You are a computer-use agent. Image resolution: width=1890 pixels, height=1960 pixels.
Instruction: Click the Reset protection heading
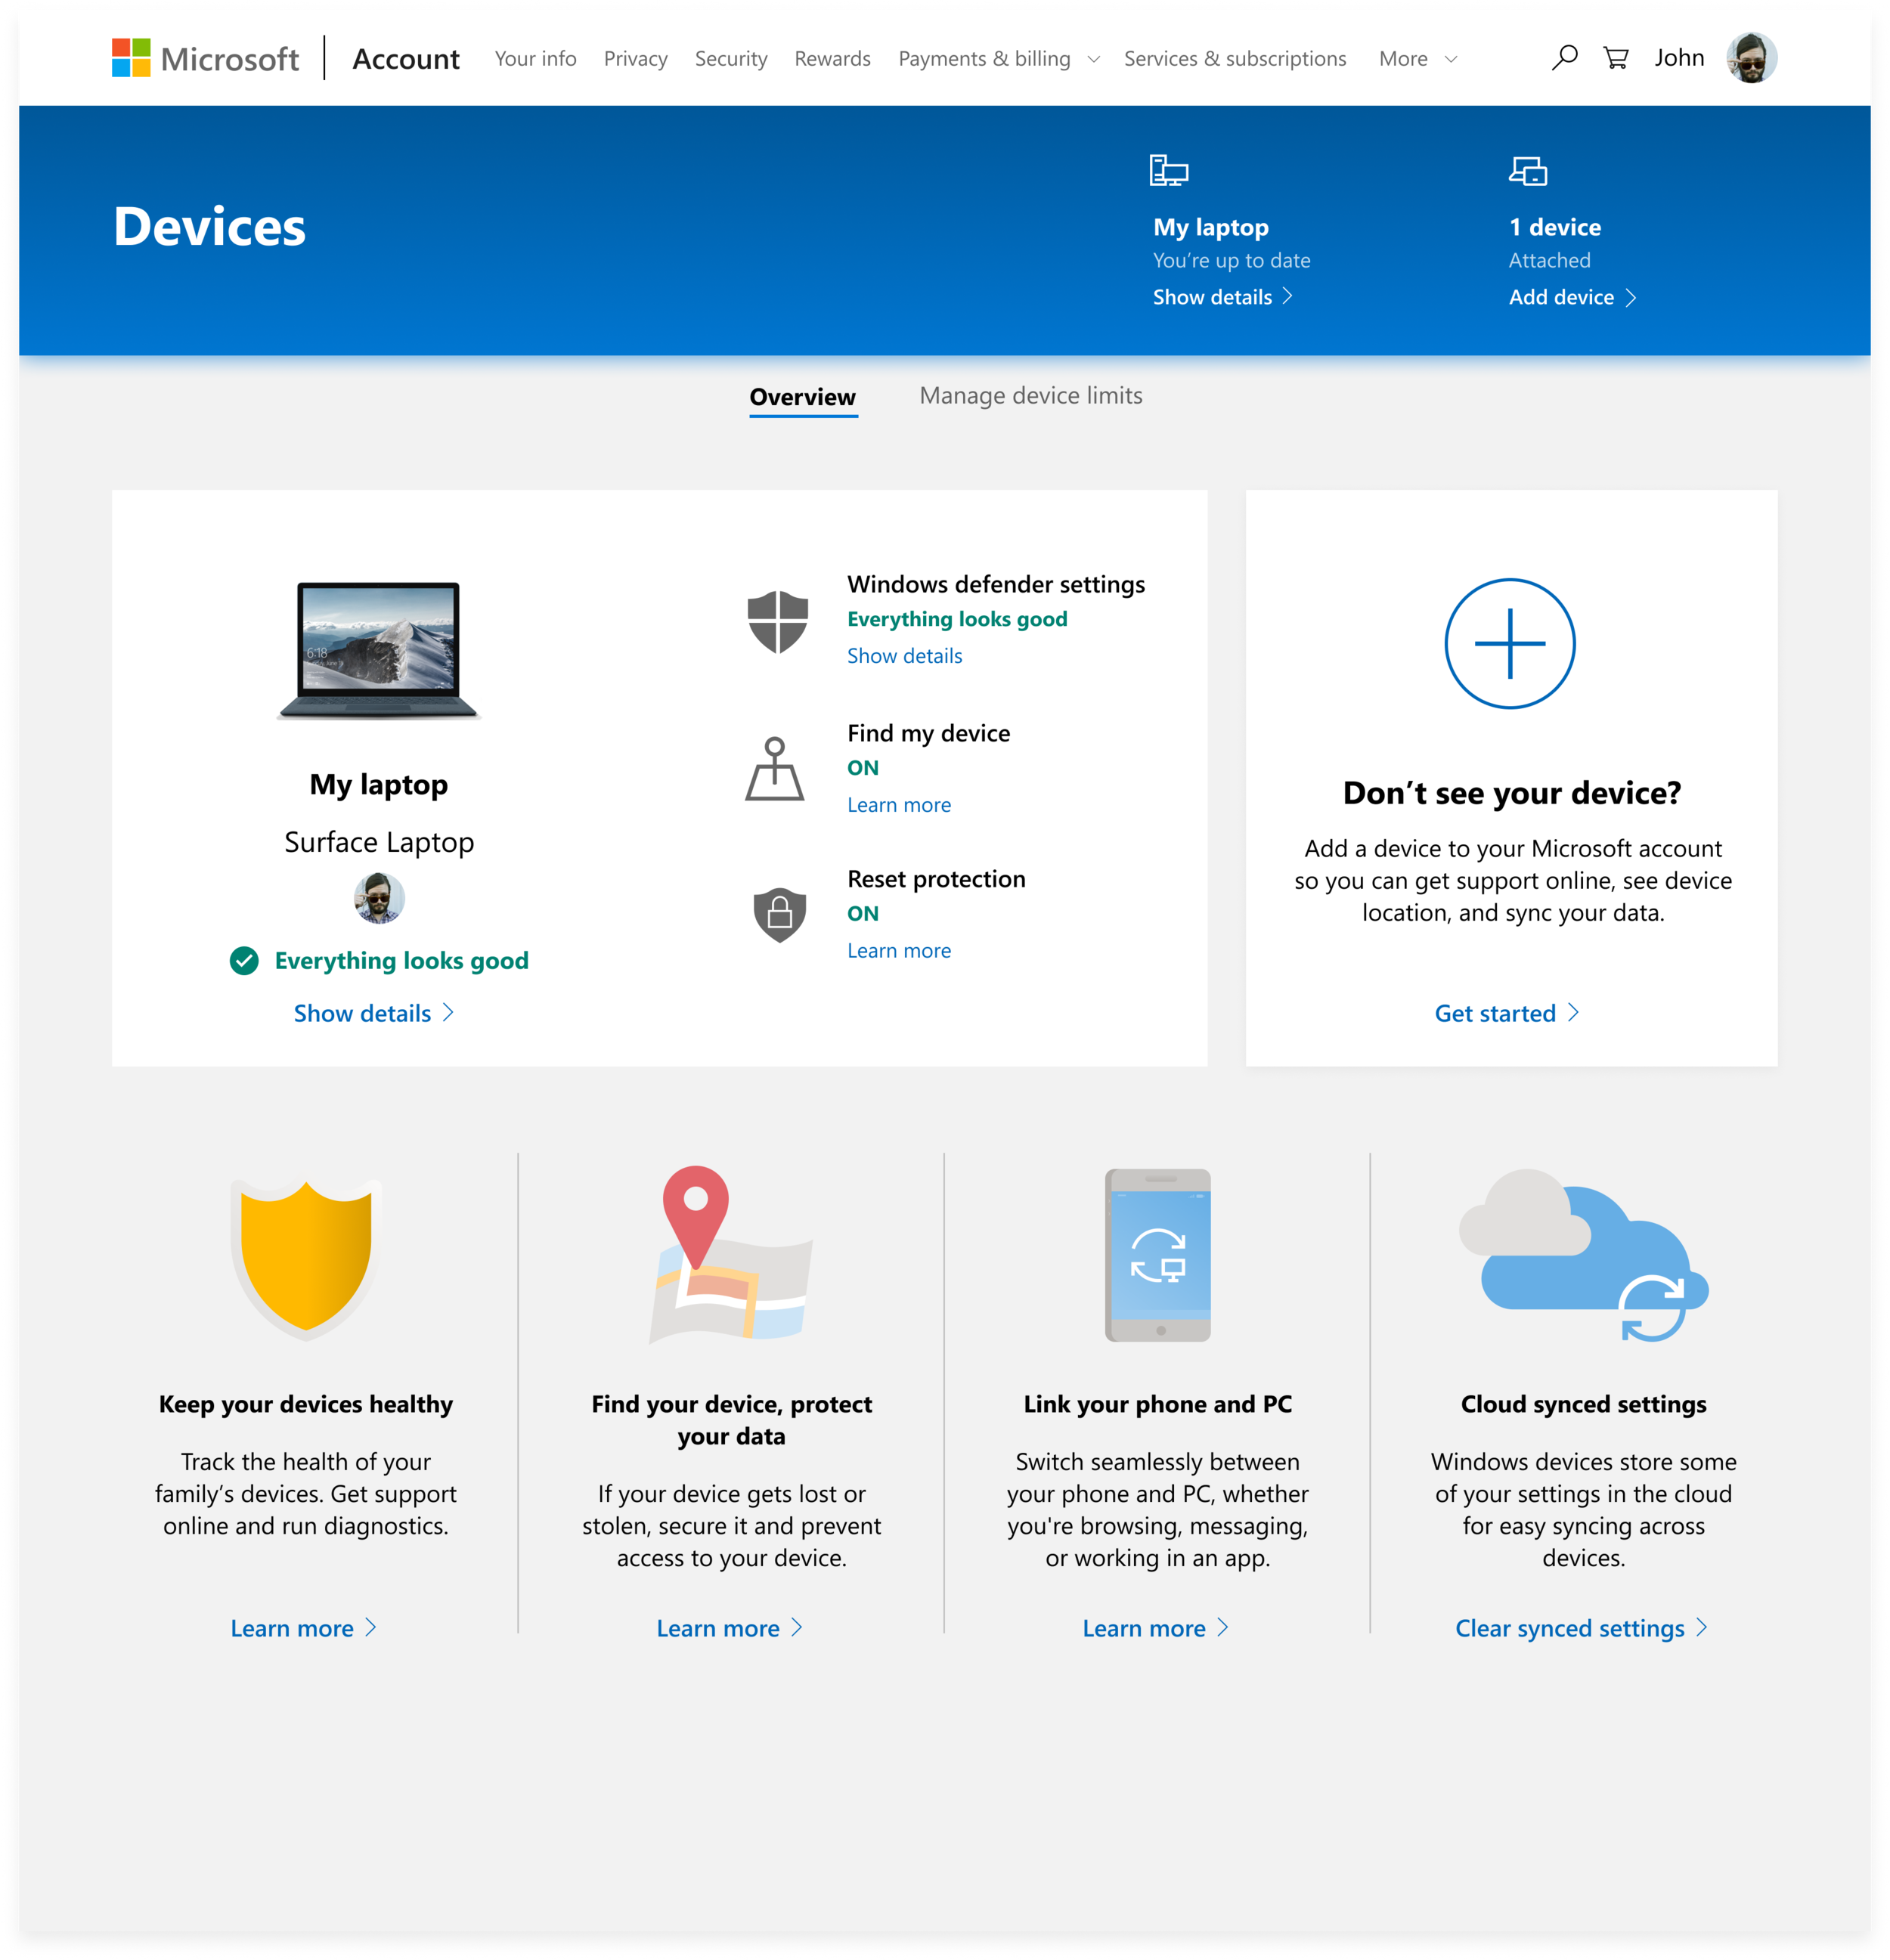tap(936, 879)
